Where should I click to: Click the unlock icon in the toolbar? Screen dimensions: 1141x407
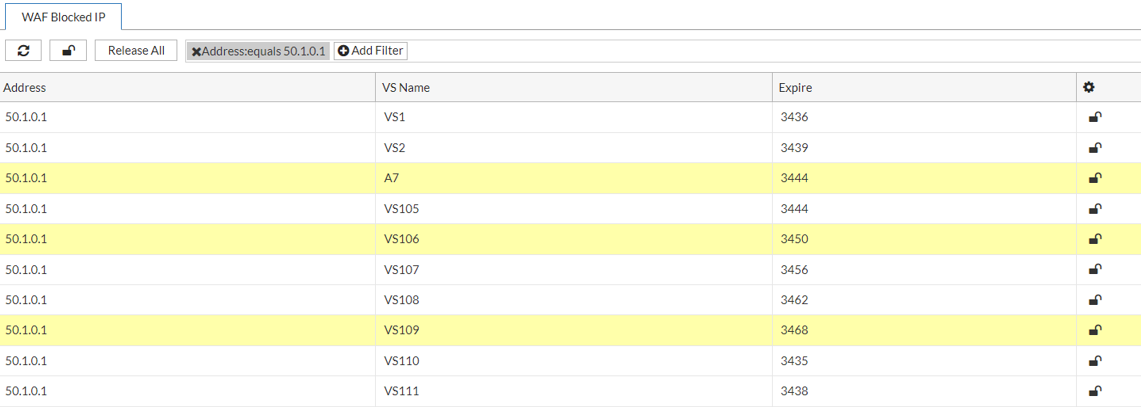(x=68, y=50)
